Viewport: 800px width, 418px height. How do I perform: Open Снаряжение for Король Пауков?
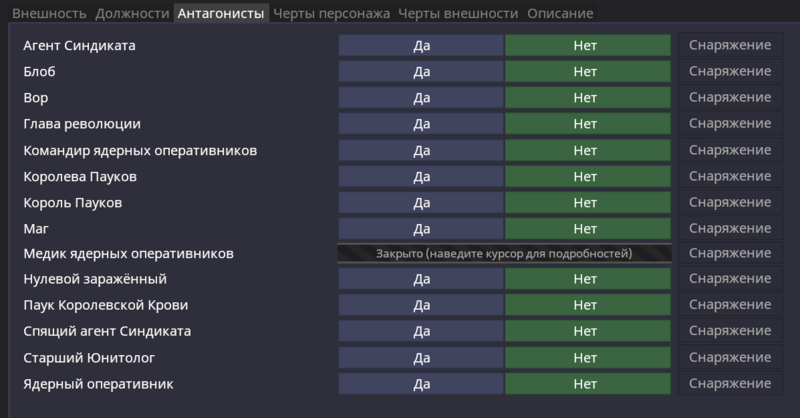click(x=730, y=202)
